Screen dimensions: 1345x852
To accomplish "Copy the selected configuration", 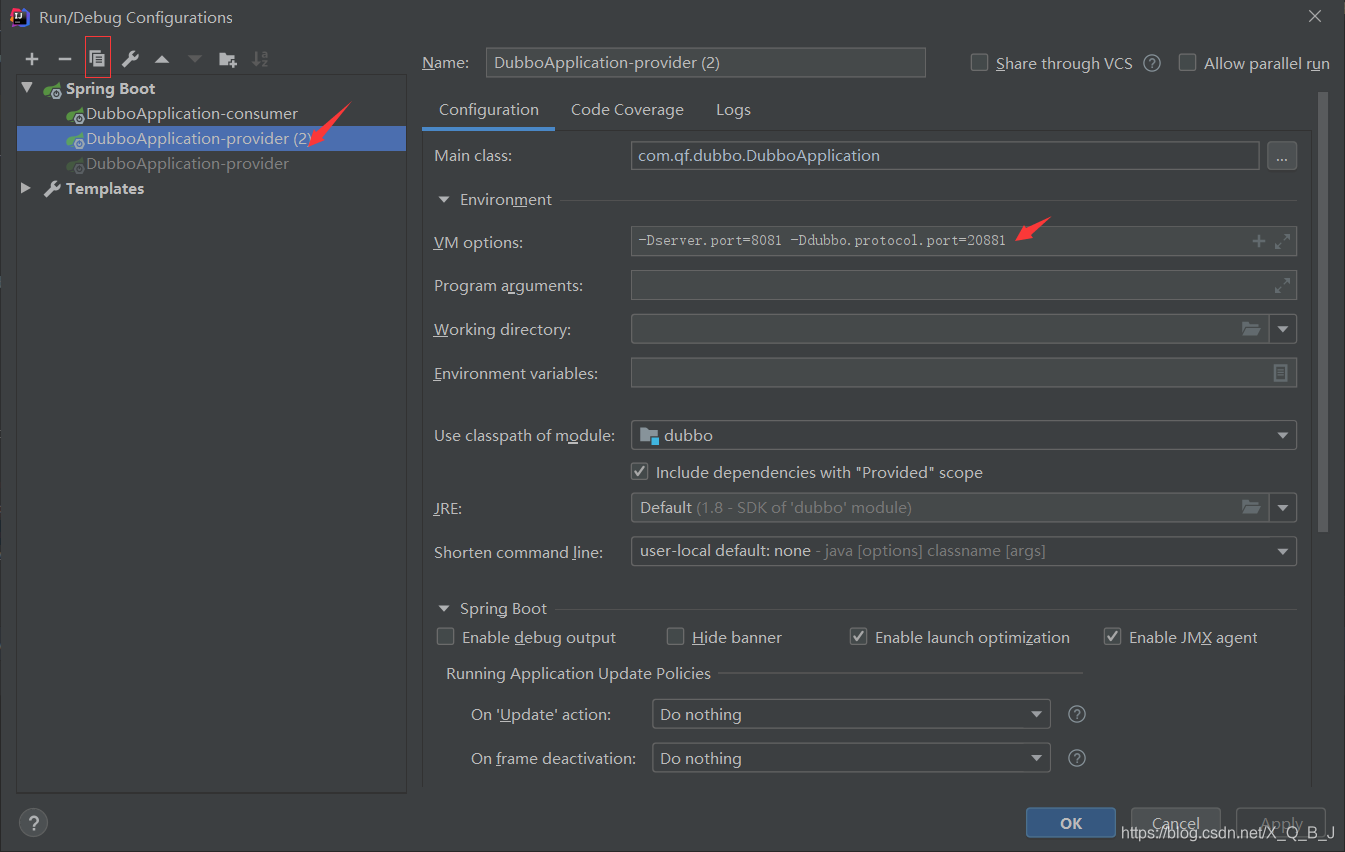I will tap(97, 59).
